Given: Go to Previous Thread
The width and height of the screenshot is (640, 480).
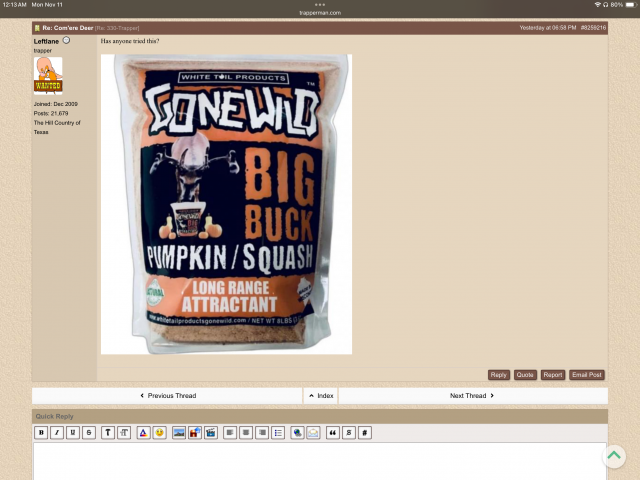Looking at the screenshot, I should point(167,396).
